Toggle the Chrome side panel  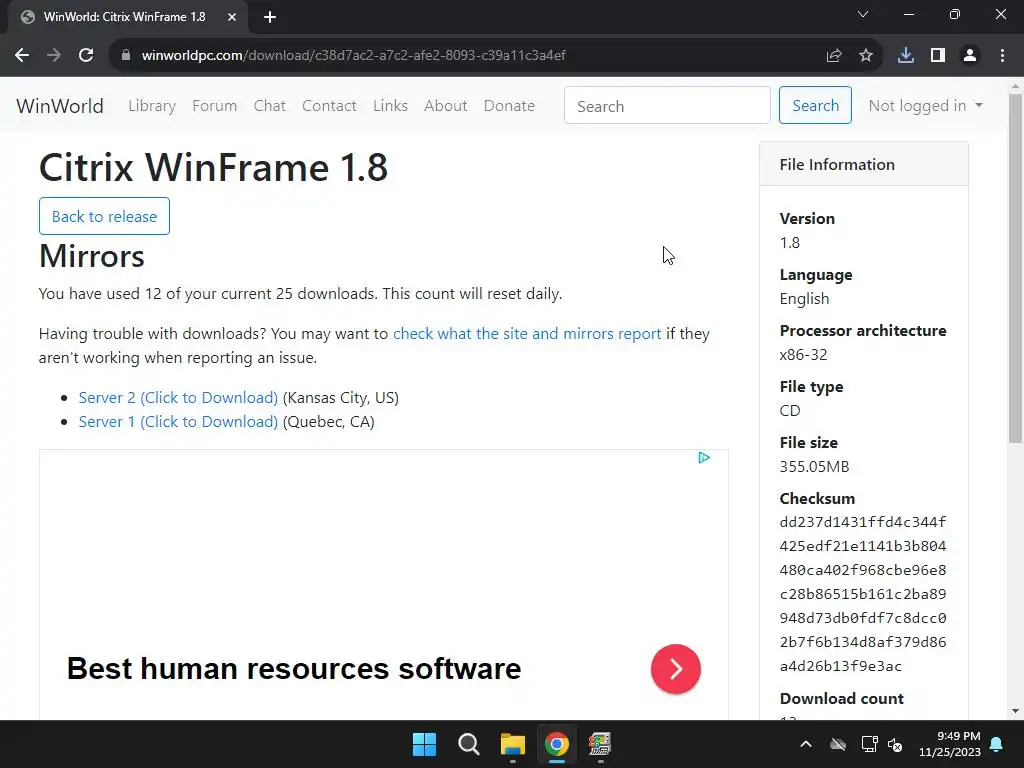point(938,56)
